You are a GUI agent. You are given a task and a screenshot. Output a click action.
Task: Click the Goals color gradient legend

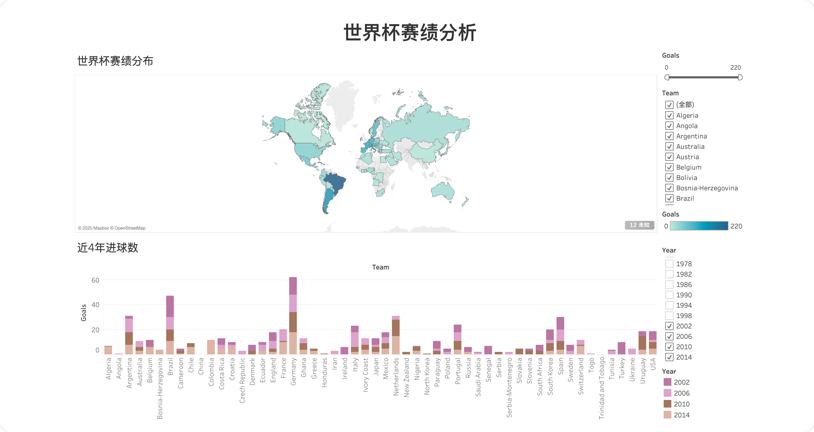698,226
